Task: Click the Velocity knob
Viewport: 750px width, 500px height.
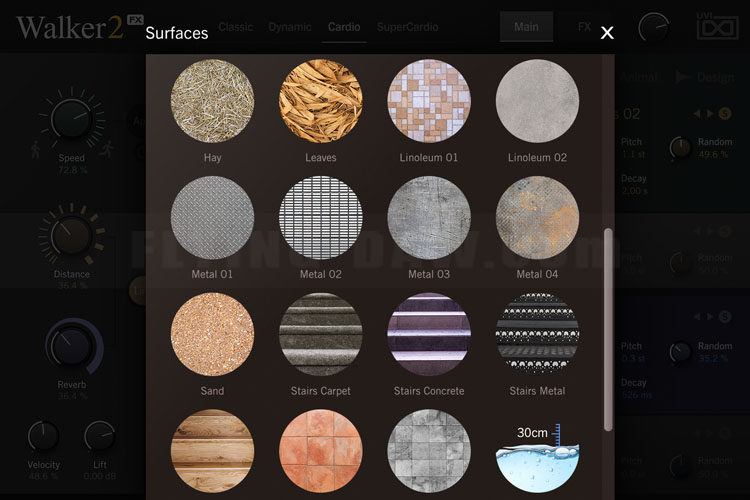Action: 43,436
